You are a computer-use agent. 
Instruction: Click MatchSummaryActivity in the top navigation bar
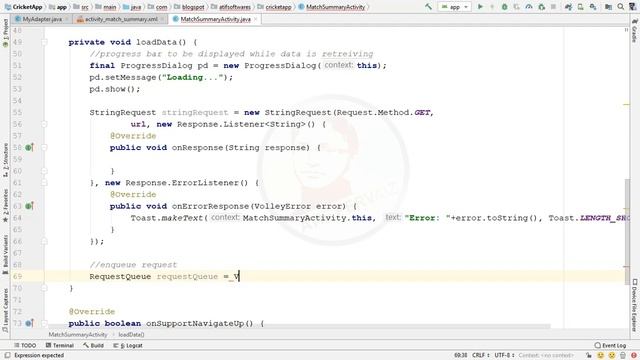coord(332,7)
